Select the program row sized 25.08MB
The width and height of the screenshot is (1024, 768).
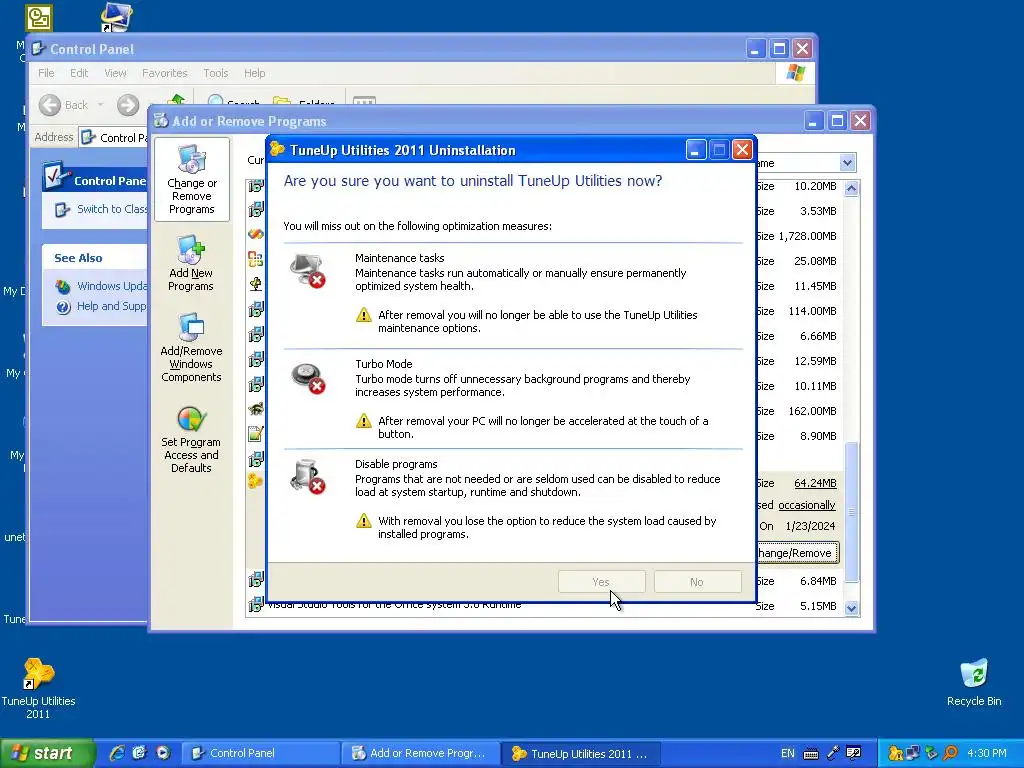point(545,261)
